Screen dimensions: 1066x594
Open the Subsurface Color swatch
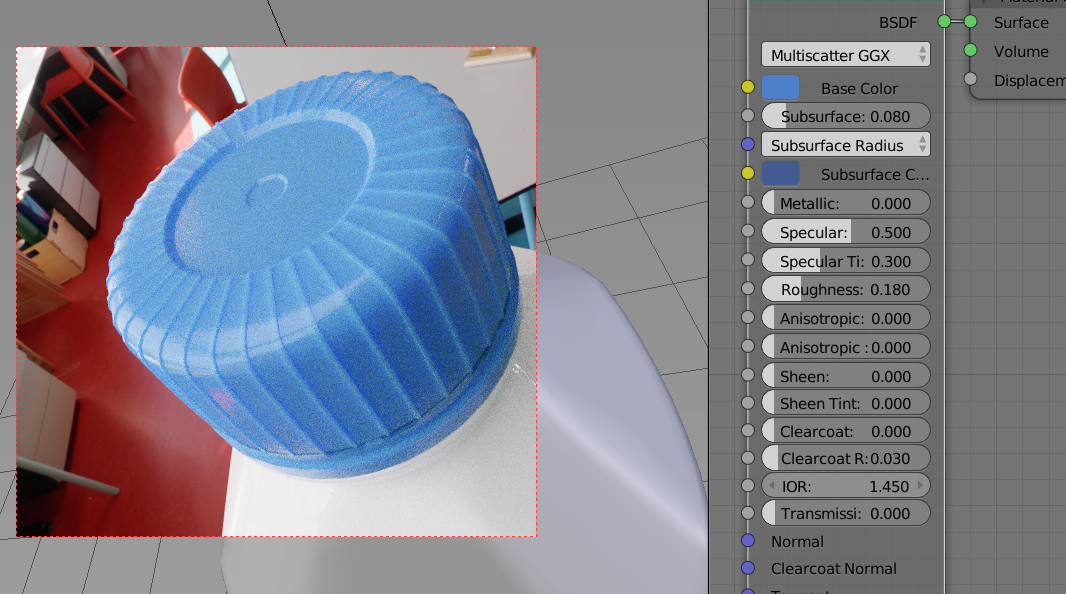click(780, 174)
